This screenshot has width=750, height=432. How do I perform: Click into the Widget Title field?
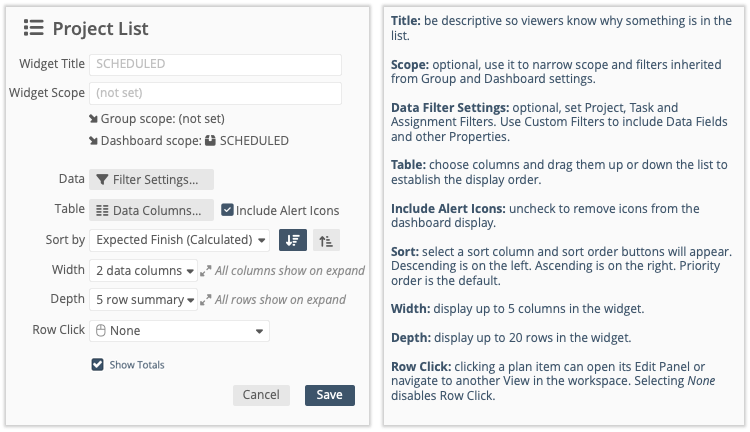pyautogui.click(x=216, y=64)
